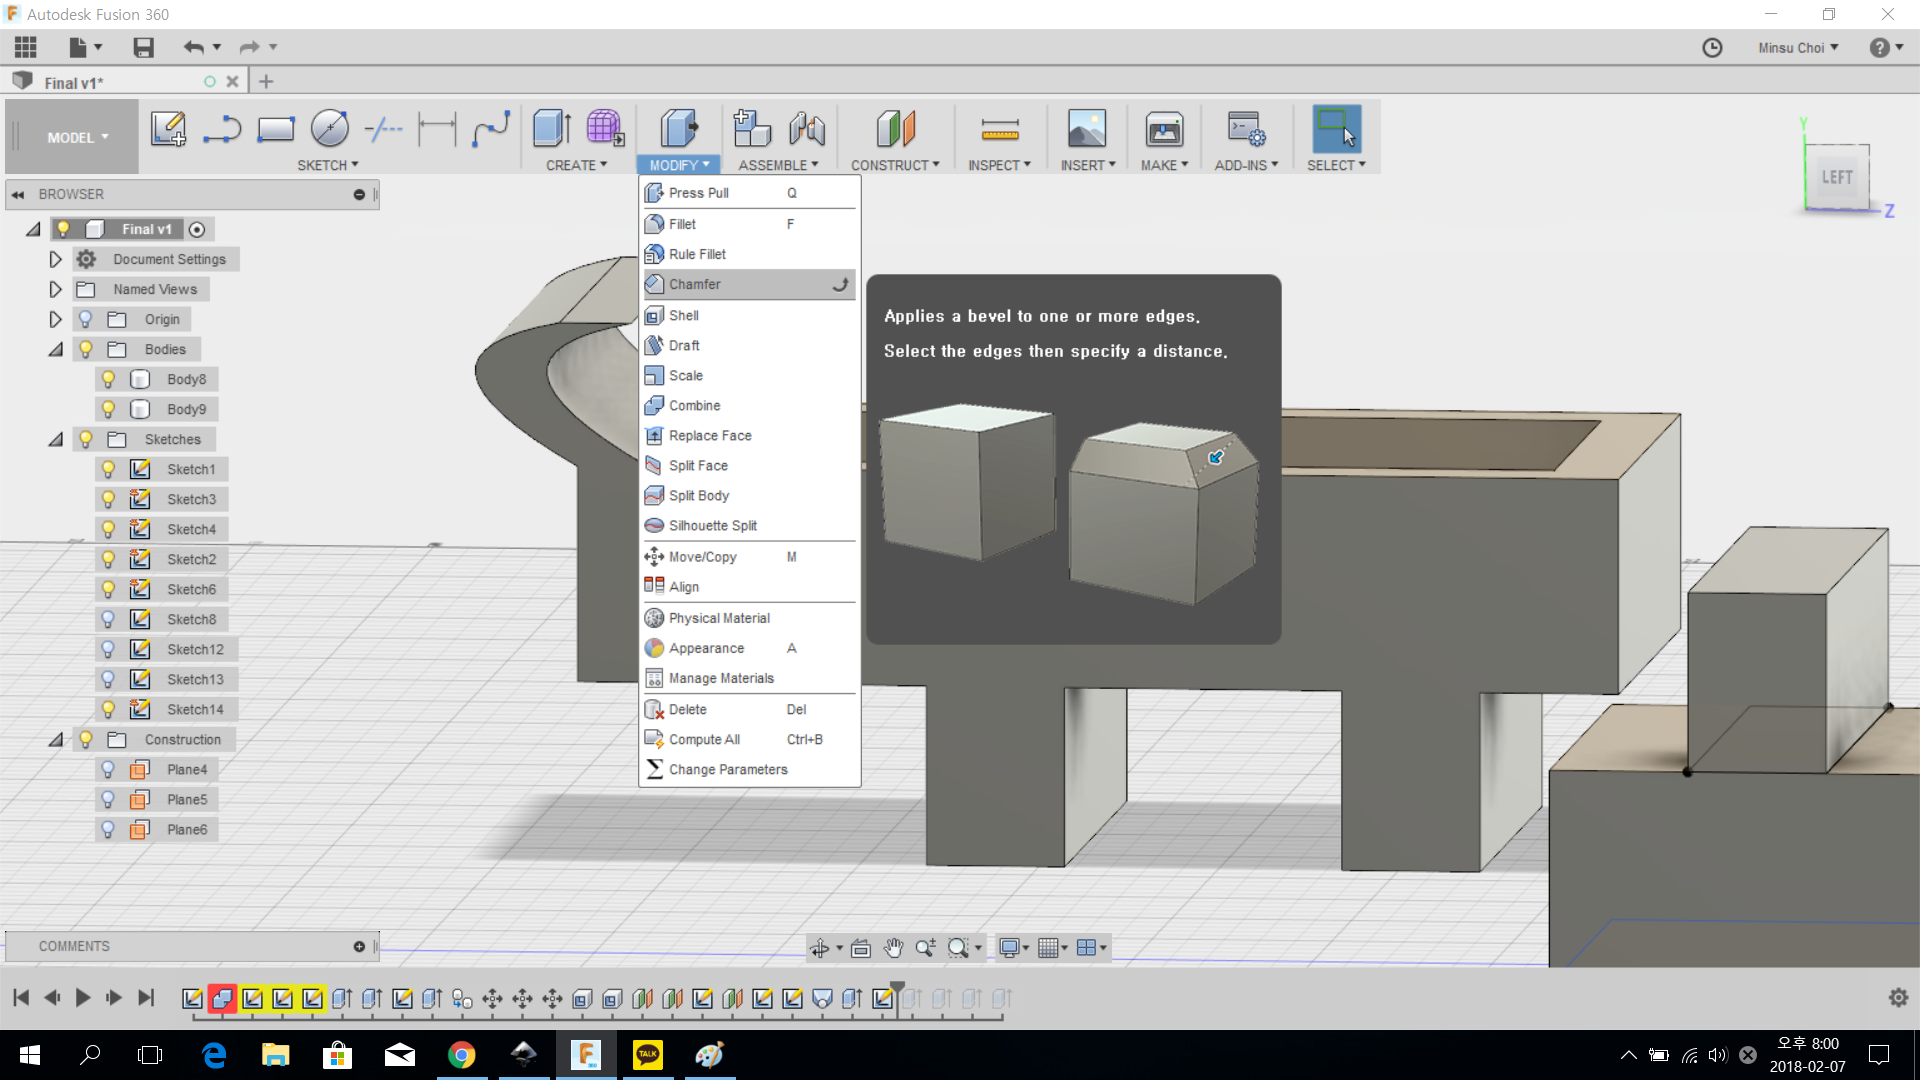Click the Create Form icon
1920x1080 pixels.
pos(606,129)
